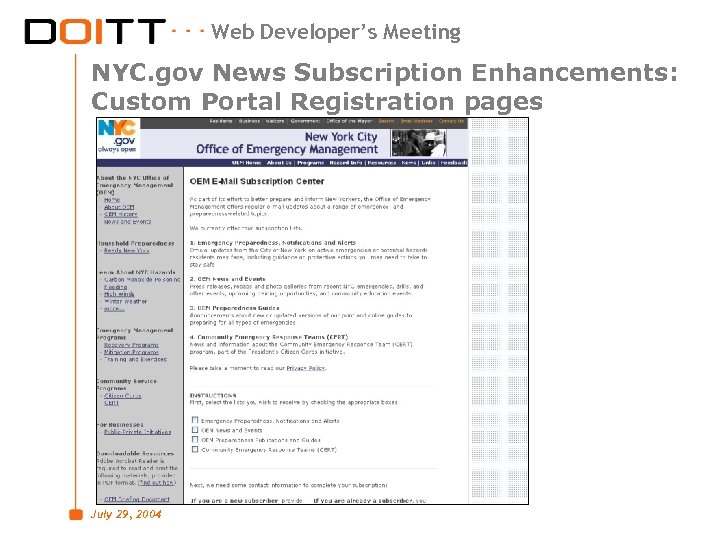Open the Winter Weather sidebar link
This screenshot has height=540, width=720.
125,302
